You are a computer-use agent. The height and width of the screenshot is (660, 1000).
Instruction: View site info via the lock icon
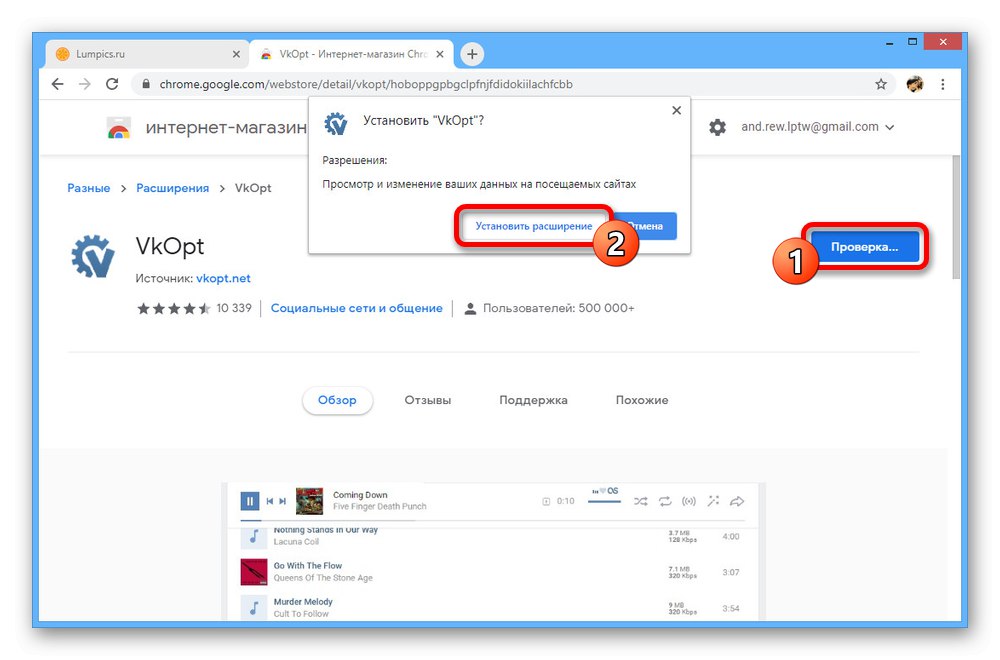point(146,84)
